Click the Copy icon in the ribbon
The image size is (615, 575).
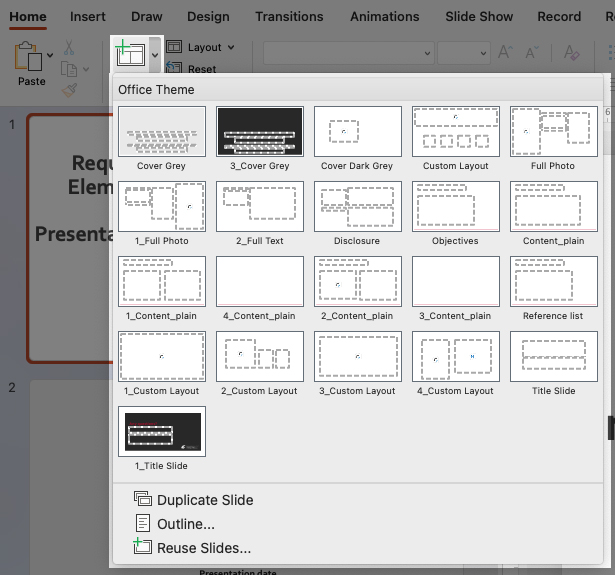click(68, 69)
